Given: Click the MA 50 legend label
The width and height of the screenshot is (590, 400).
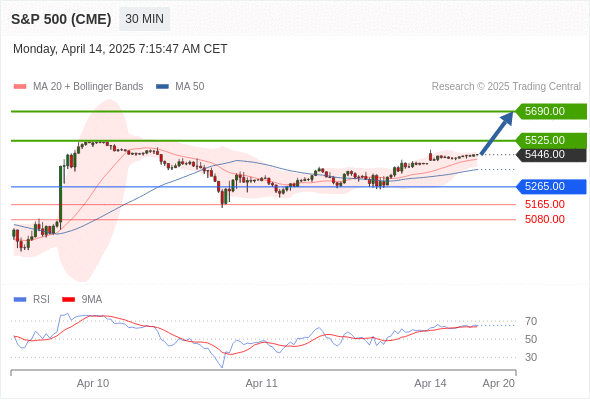Looking at the screenshot, I should [x=190, y=87].
